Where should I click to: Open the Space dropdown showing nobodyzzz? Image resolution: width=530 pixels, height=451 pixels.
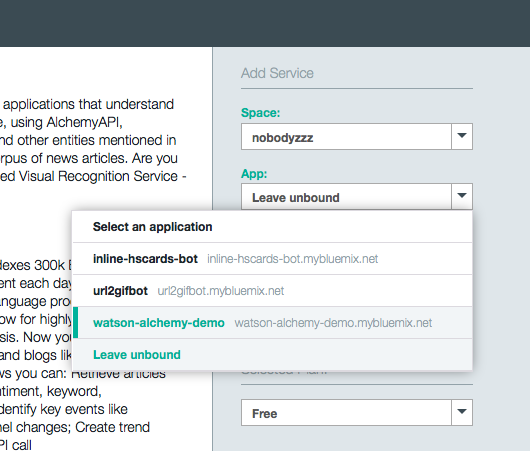pyautogui.click(x=357, y=137)
